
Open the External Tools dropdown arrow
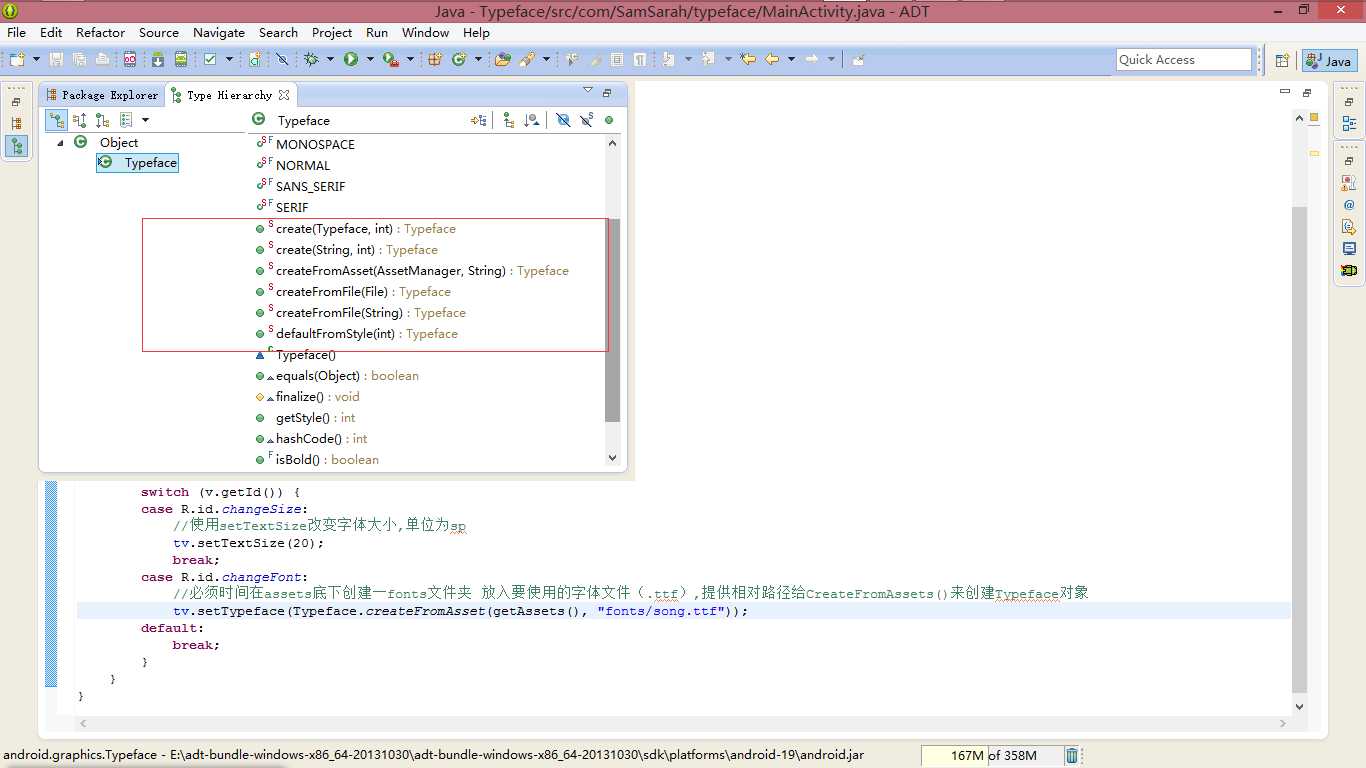409,60
